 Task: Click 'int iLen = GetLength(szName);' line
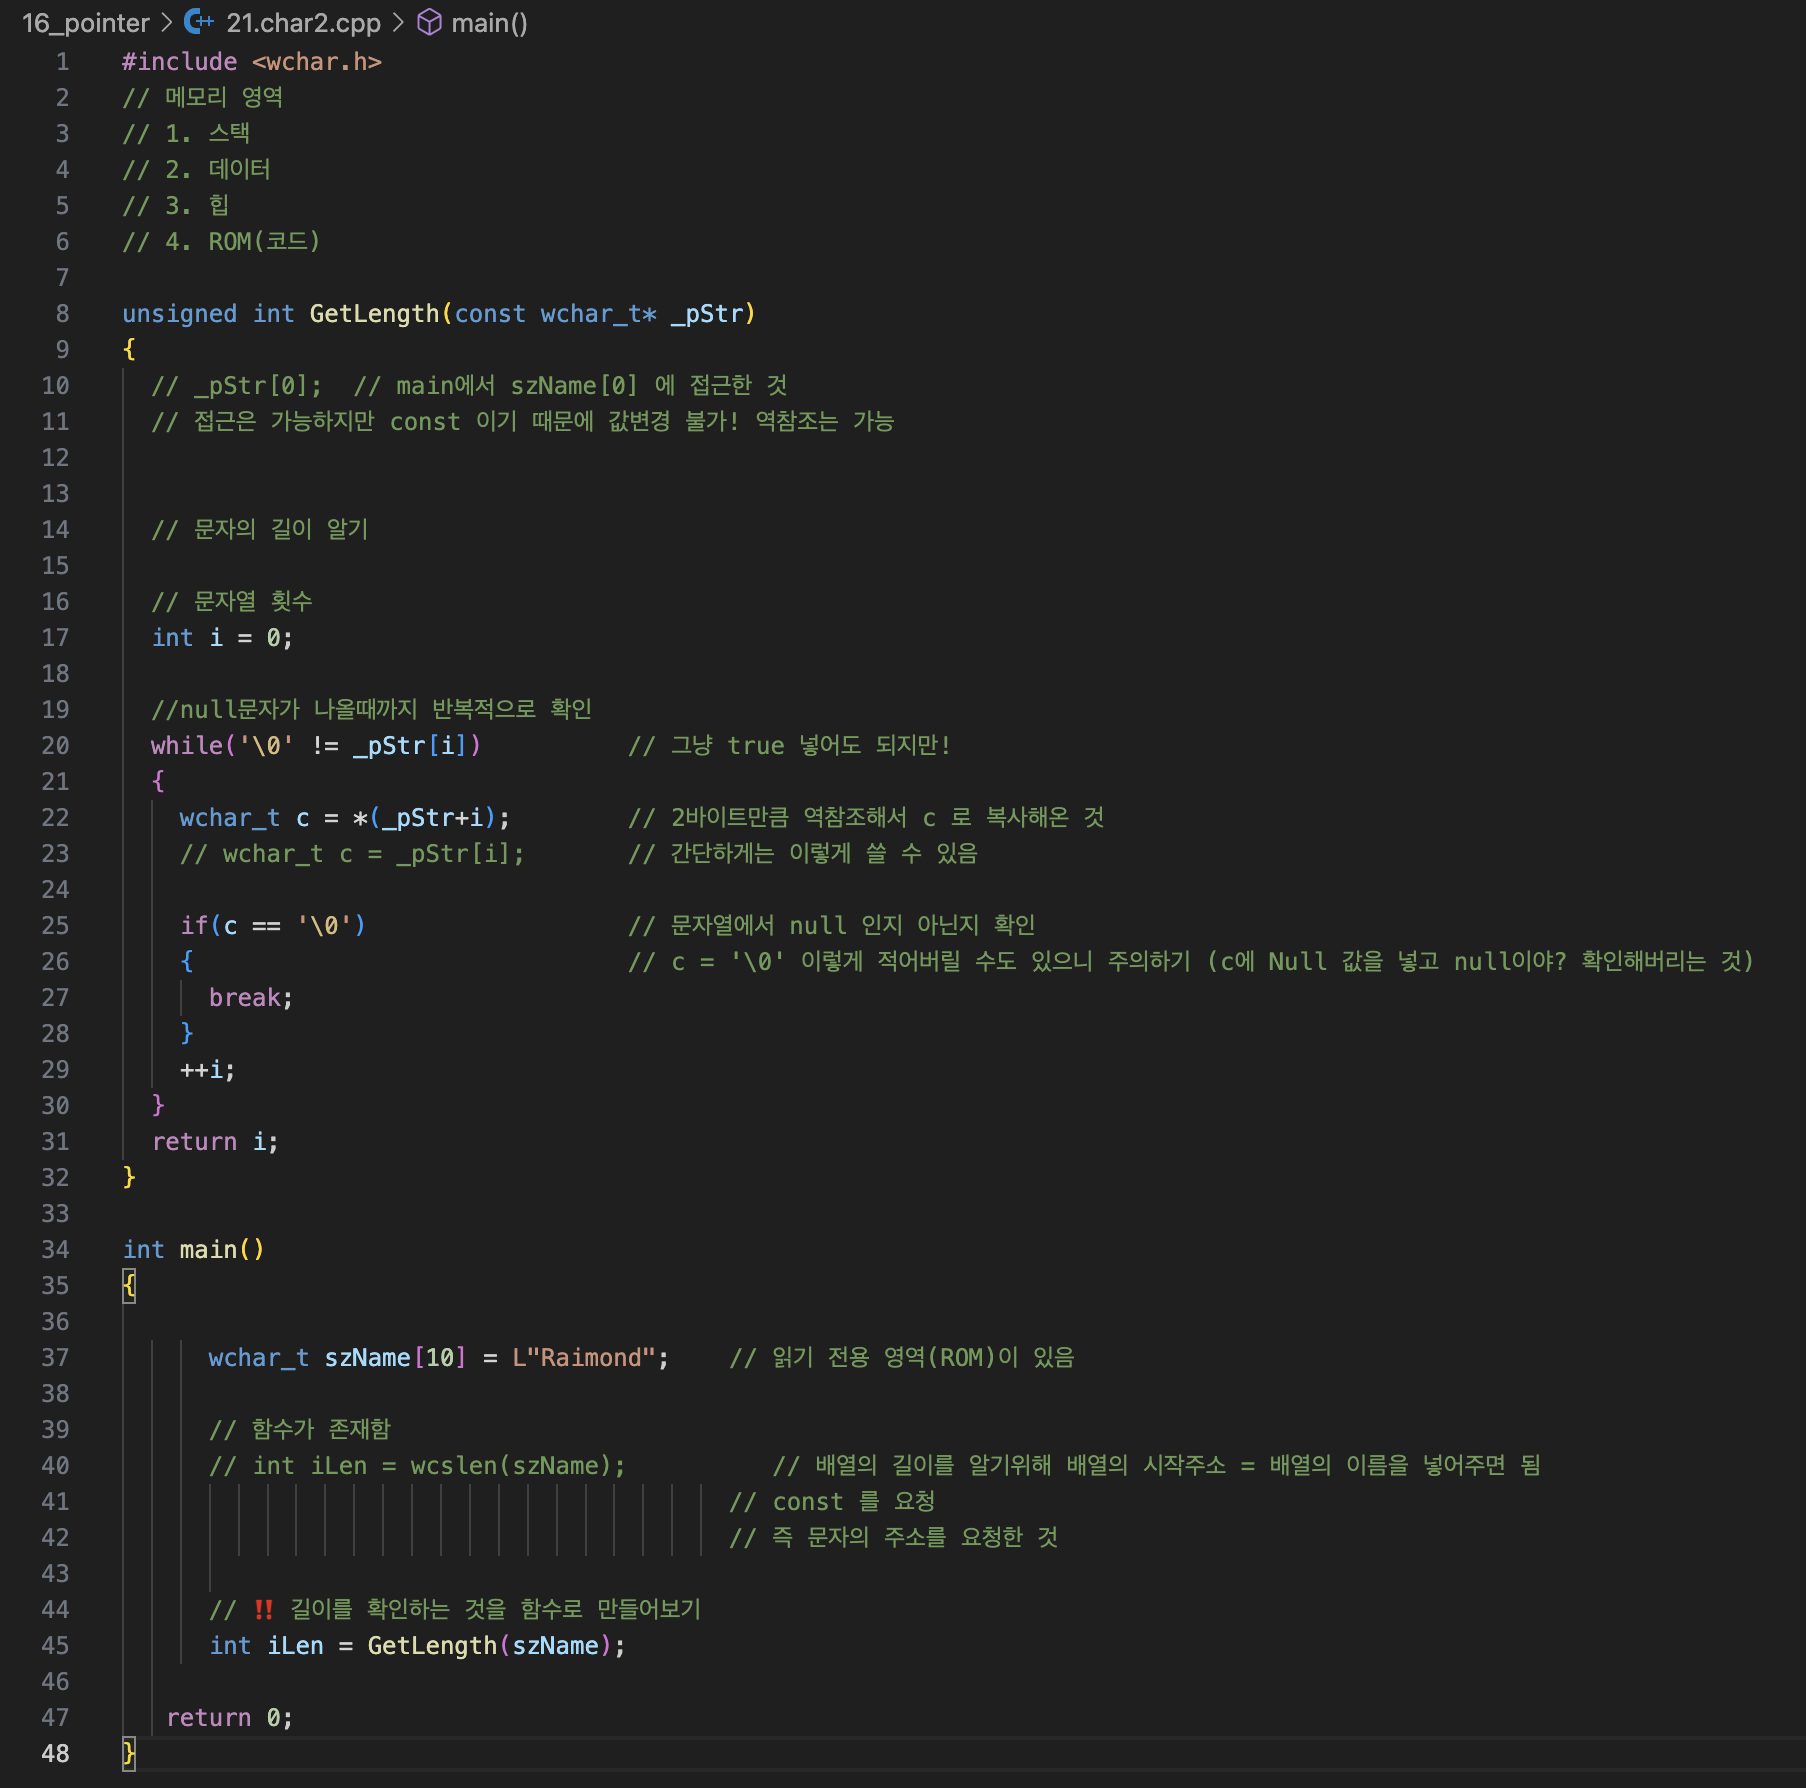coord(417,1646)
